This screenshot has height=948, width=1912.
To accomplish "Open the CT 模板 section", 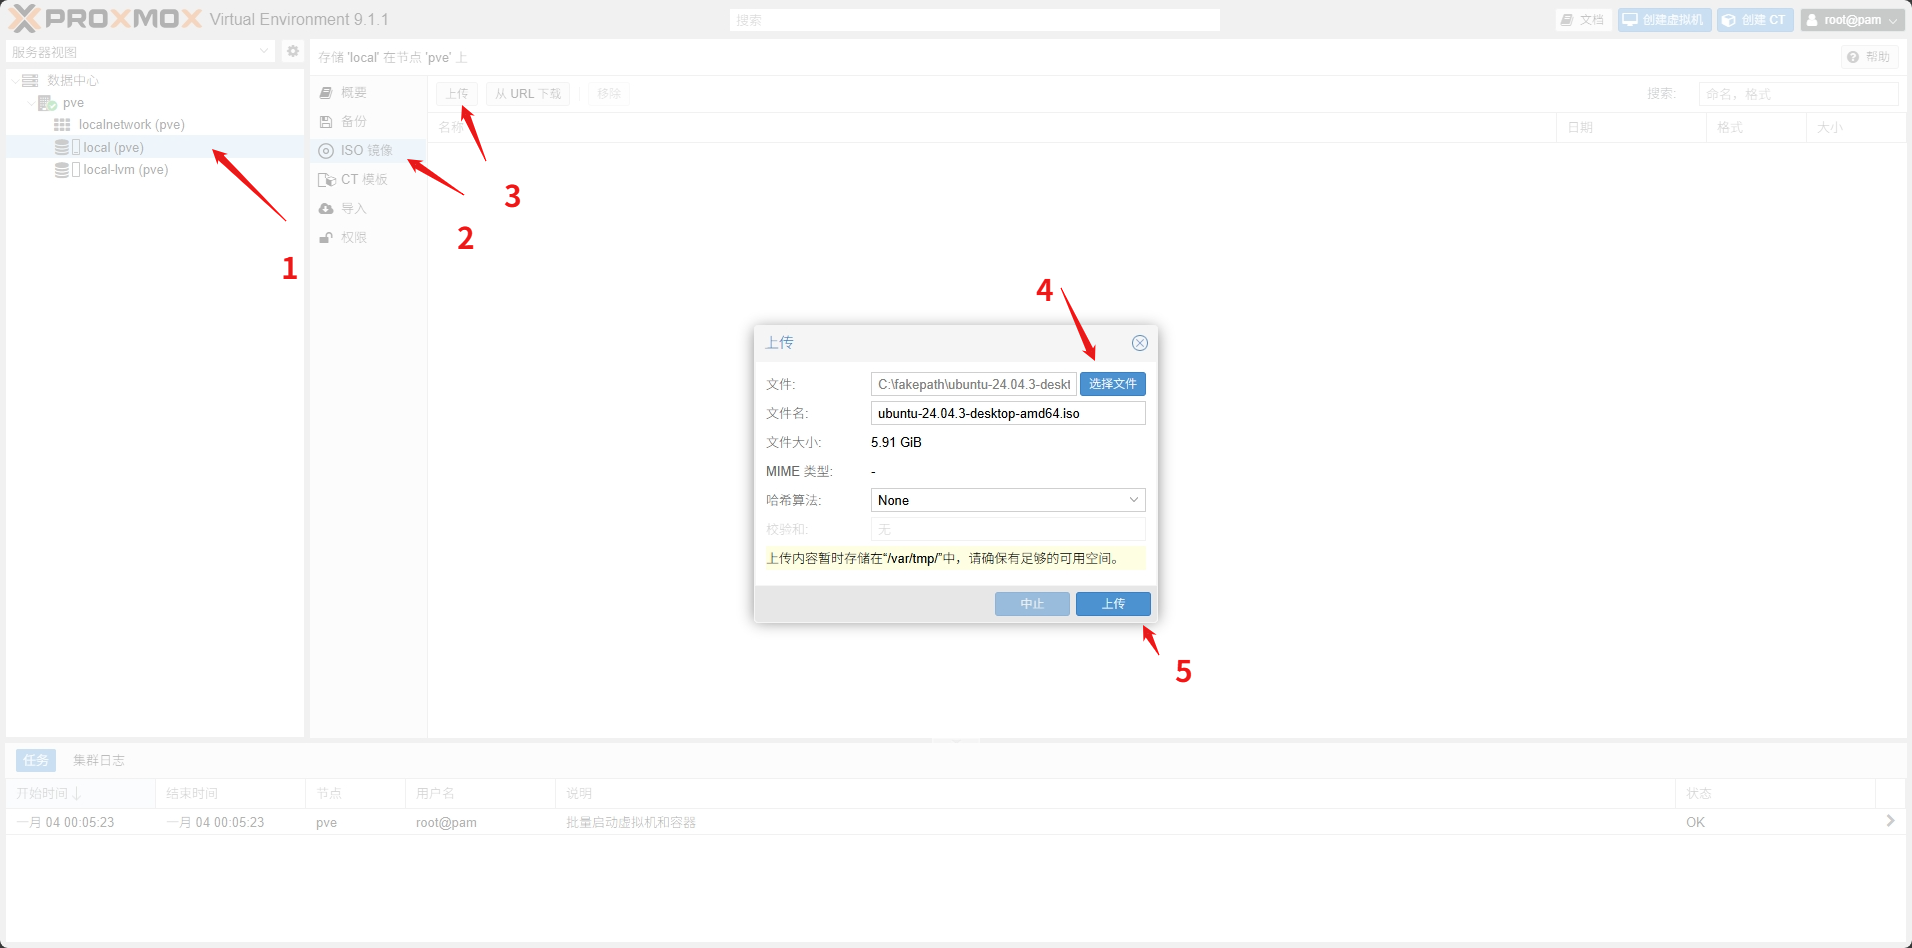I will [363, 179].
